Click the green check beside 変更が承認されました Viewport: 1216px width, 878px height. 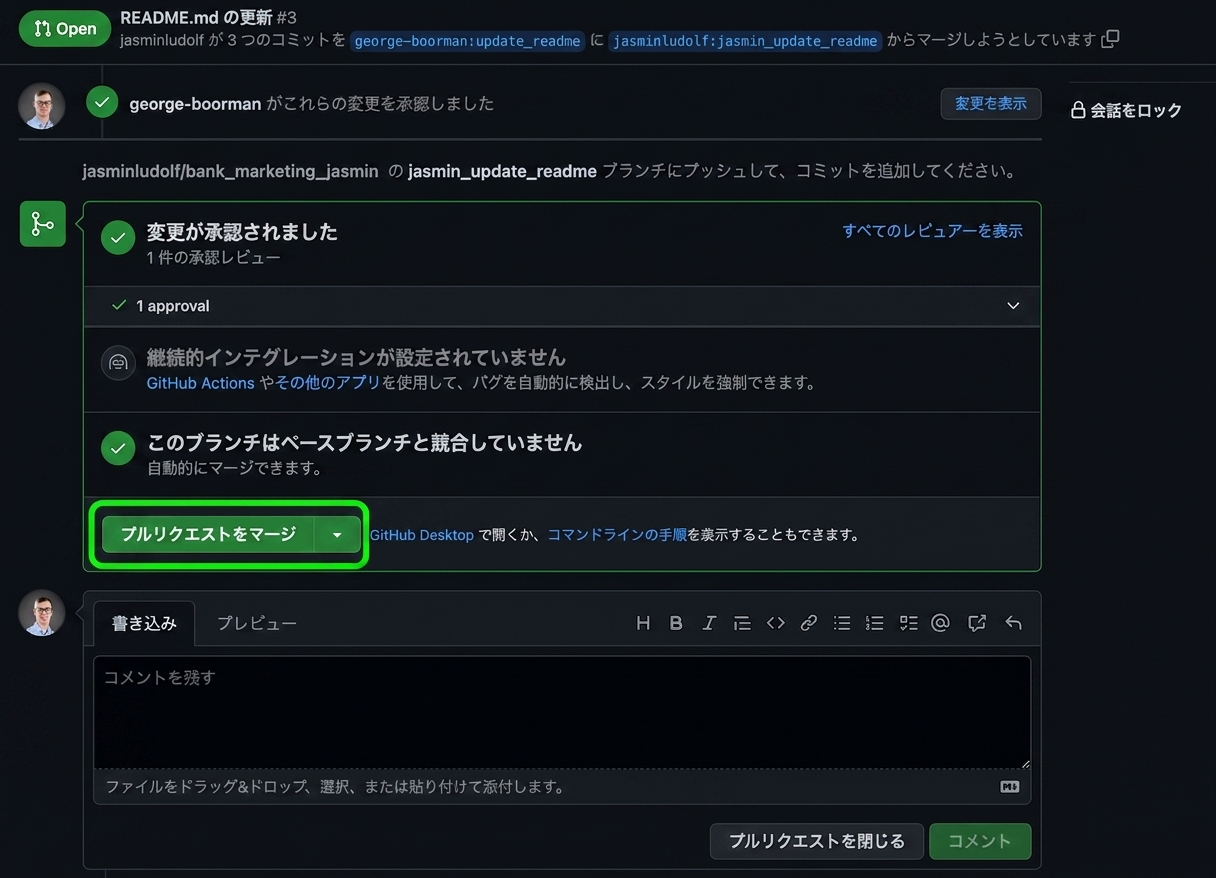[x=118, y=238]
